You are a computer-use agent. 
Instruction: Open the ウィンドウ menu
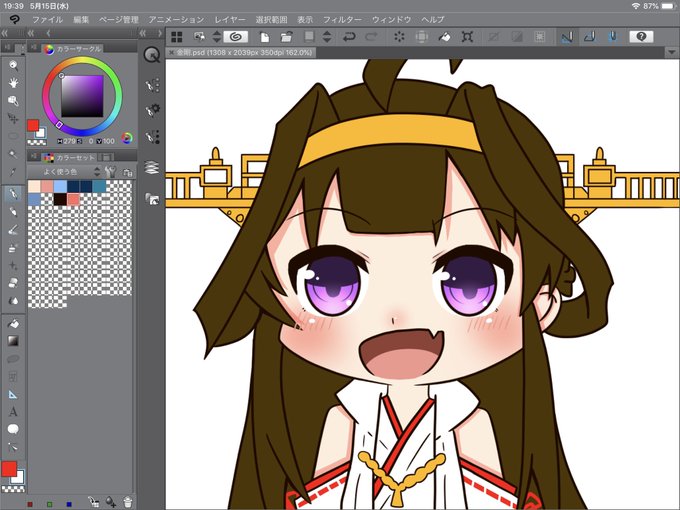(392, 20)
